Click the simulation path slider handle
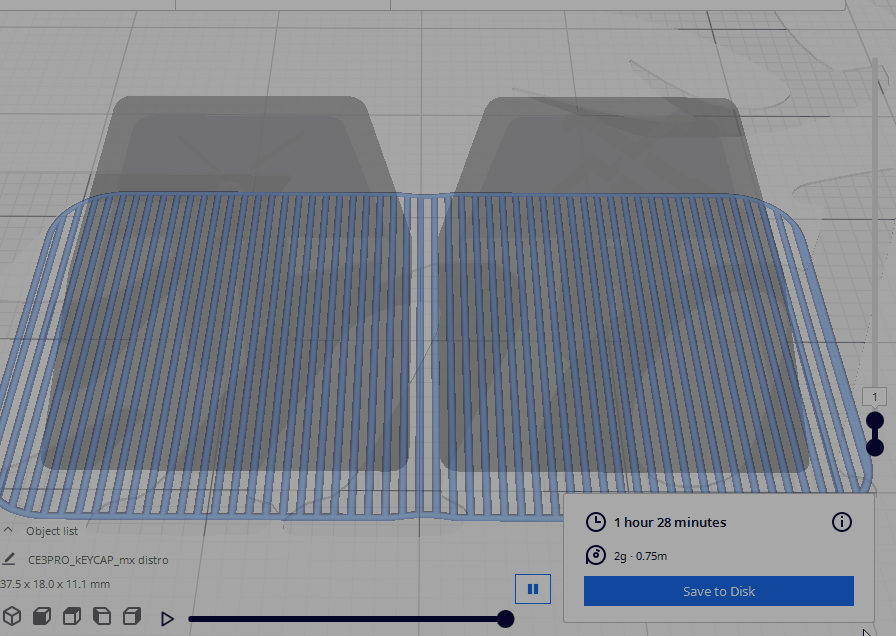Screen dimensions: 896x636 [505, 619]
